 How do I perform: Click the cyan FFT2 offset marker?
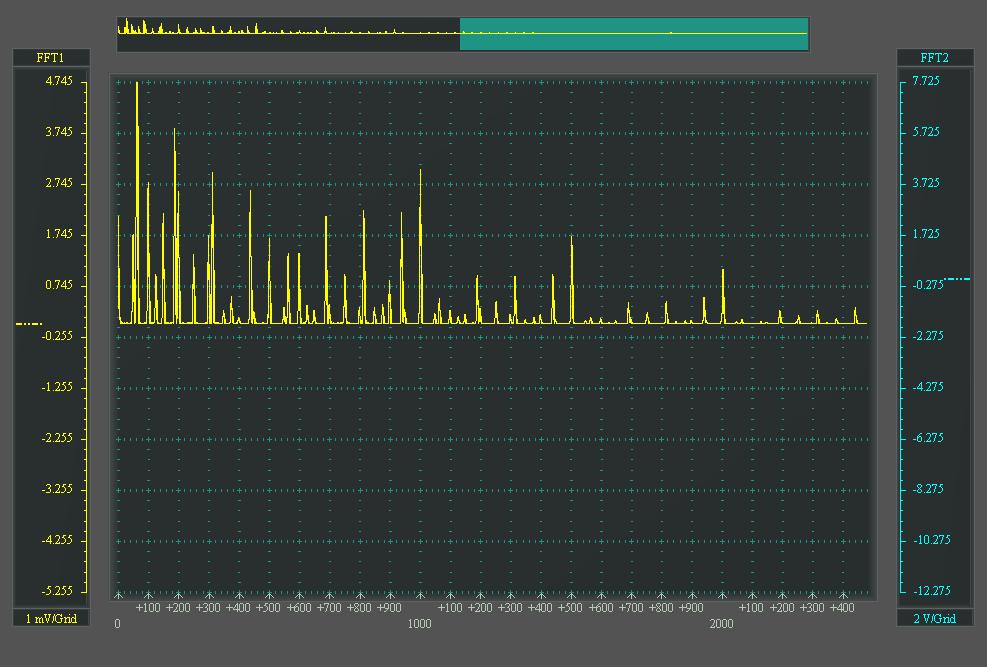coord(956,279)
